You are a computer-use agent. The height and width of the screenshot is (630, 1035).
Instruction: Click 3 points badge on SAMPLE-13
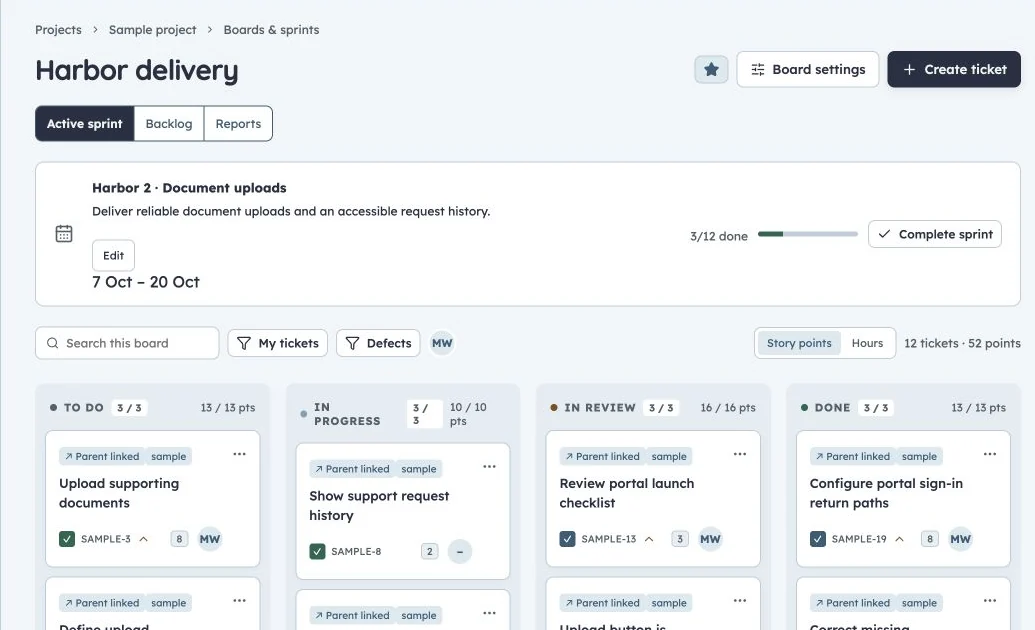click(680, 539)
